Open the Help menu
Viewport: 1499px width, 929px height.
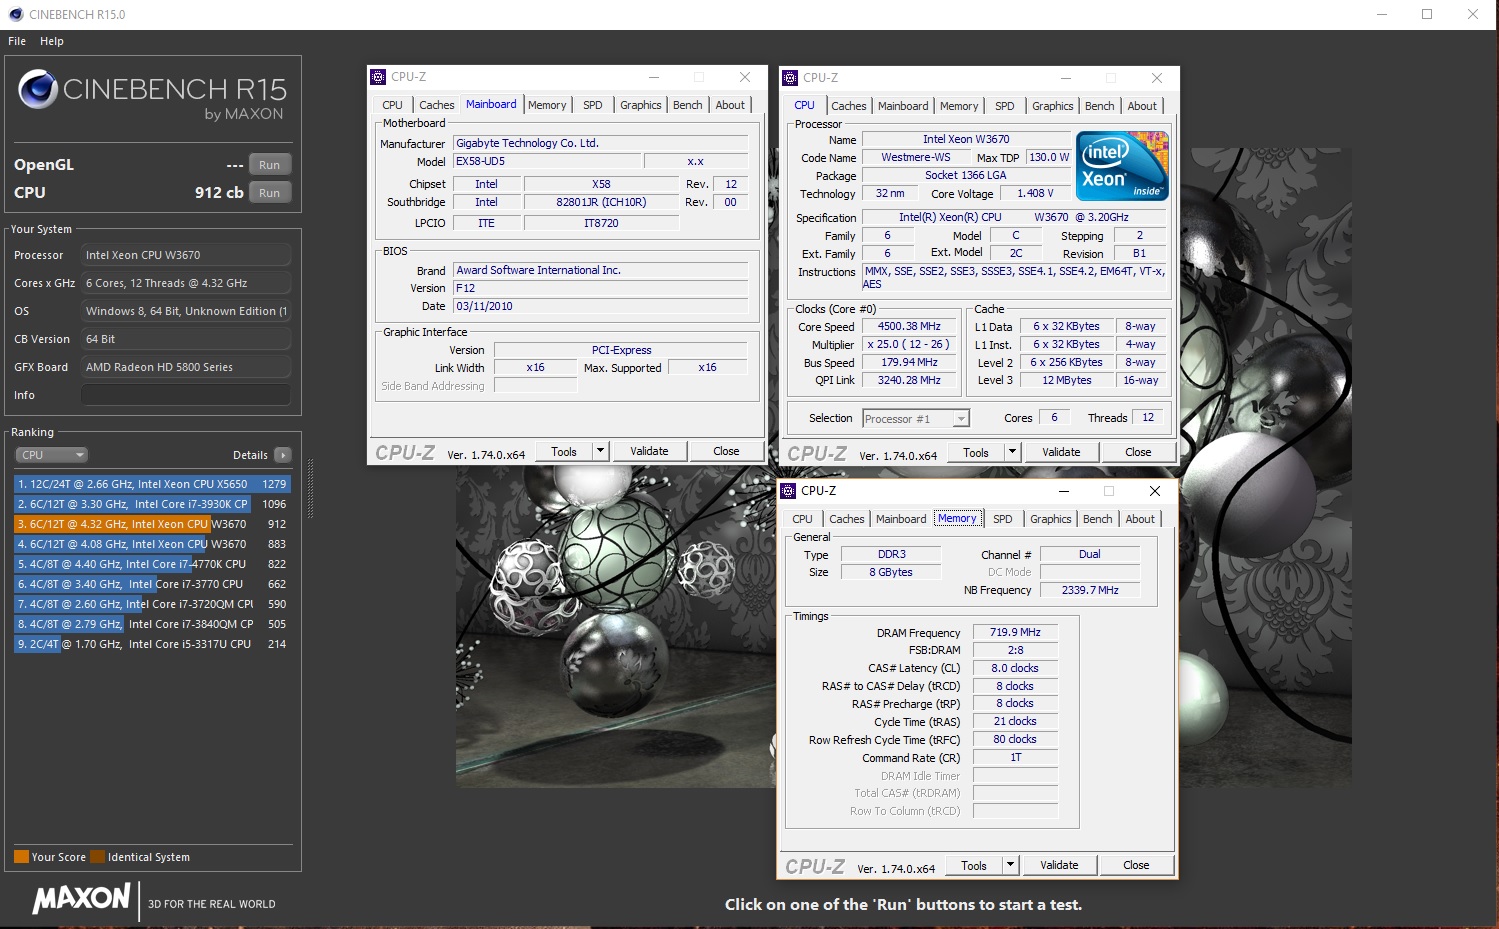52,41
